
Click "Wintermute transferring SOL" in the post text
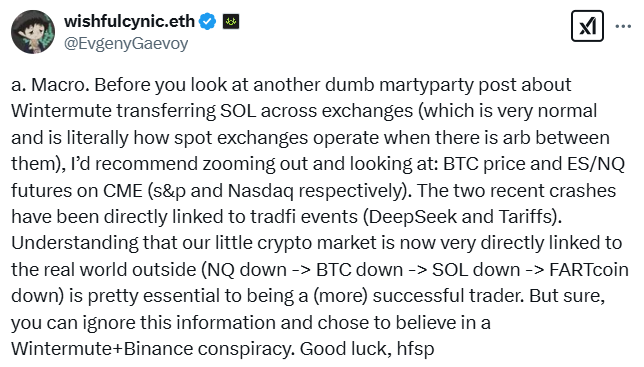coord(133,111)
